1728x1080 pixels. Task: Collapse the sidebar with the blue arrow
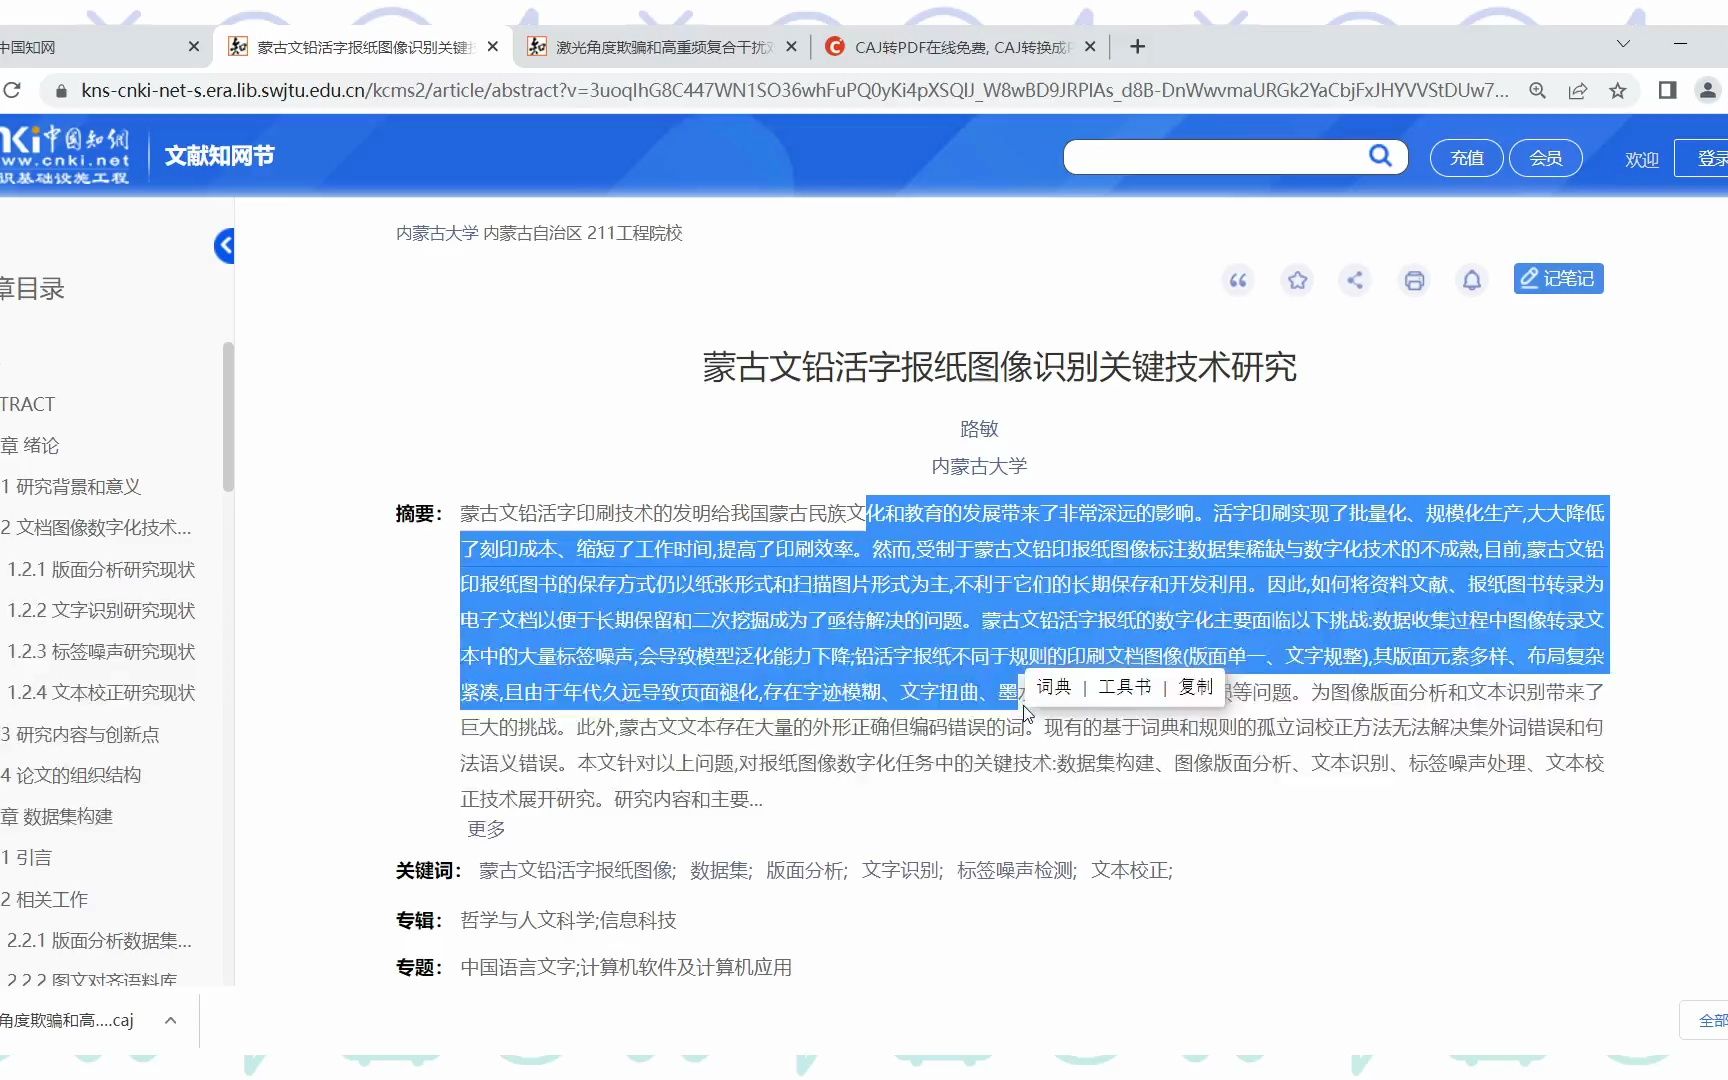point(225,245)
